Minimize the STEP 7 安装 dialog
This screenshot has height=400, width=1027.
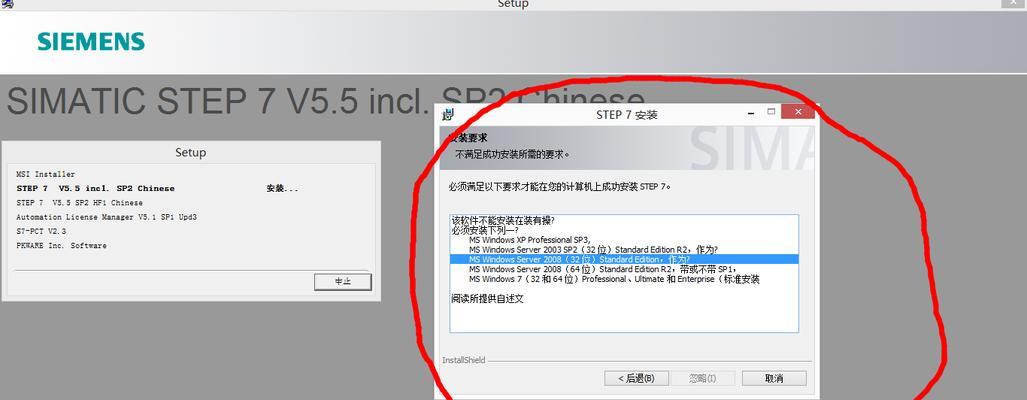pos(751,113)
